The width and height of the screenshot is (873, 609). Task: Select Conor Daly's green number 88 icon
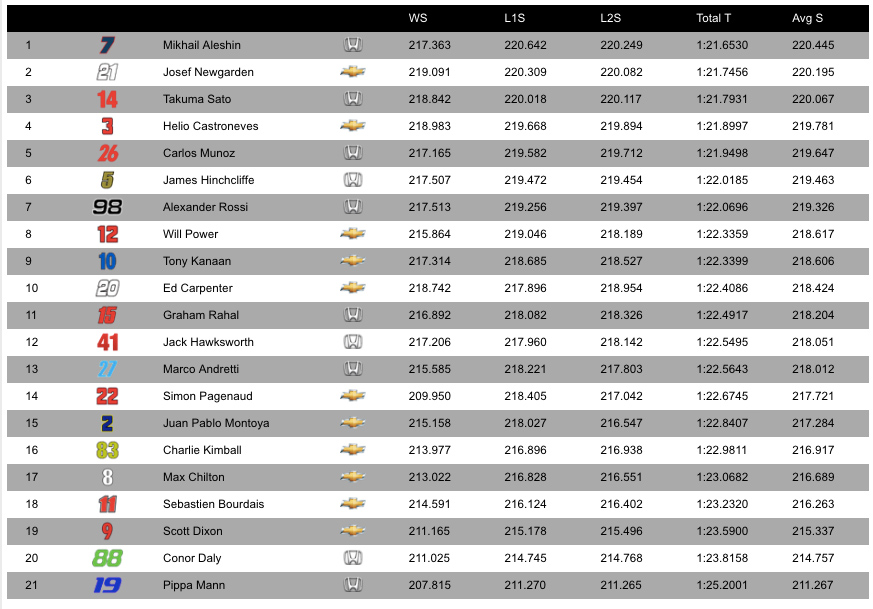[x=107, y=558]
